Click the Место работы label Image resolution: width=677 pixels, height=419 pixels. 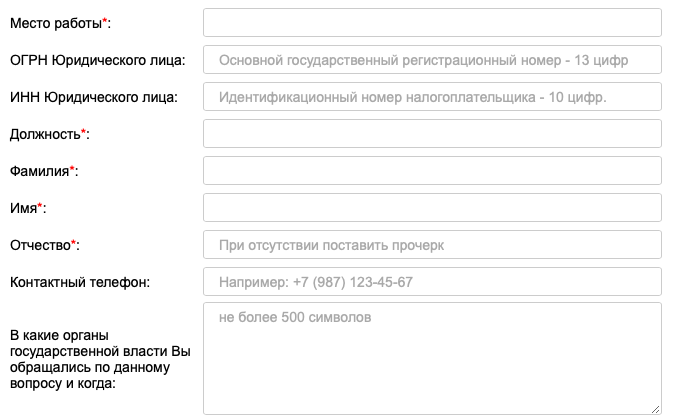coord(60,23)
